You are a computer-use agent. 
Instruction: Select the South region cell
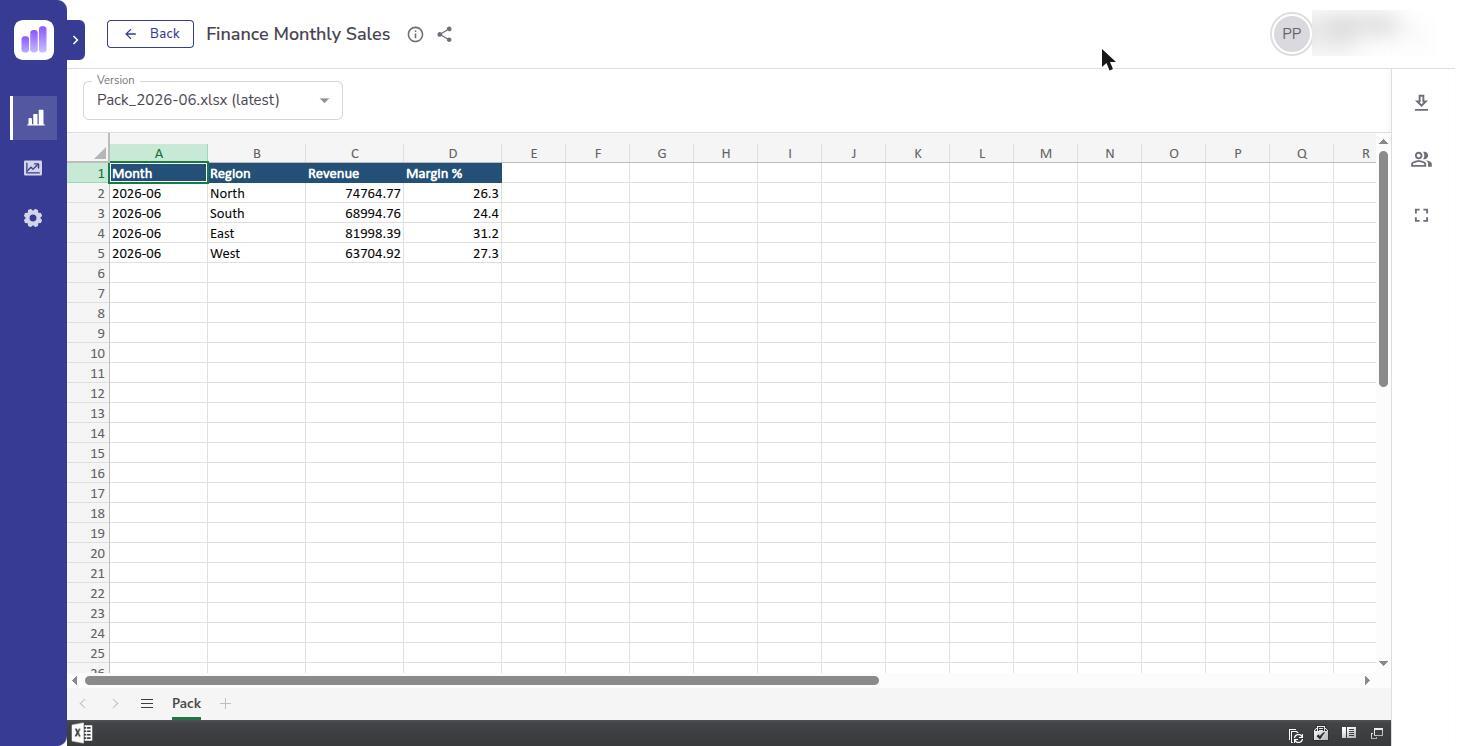pos(256,213)
